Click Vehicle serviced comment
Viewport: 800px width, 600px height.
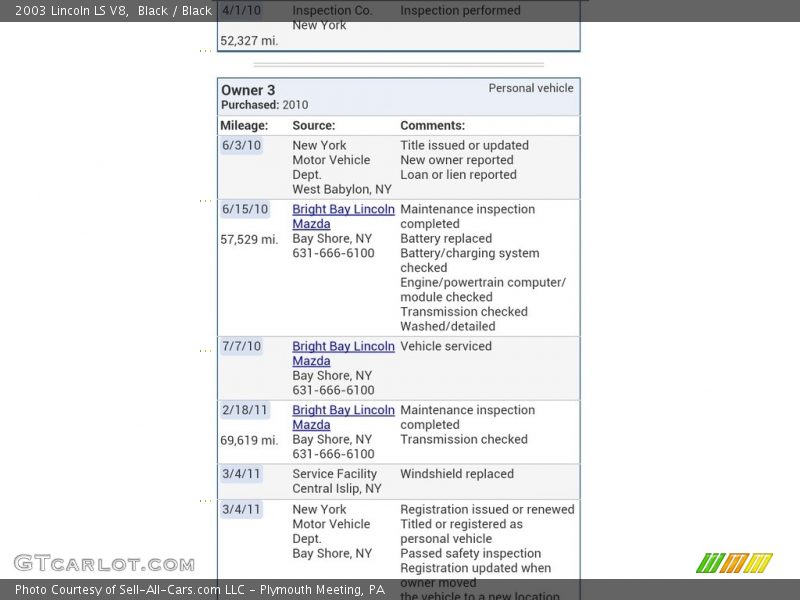446,346
